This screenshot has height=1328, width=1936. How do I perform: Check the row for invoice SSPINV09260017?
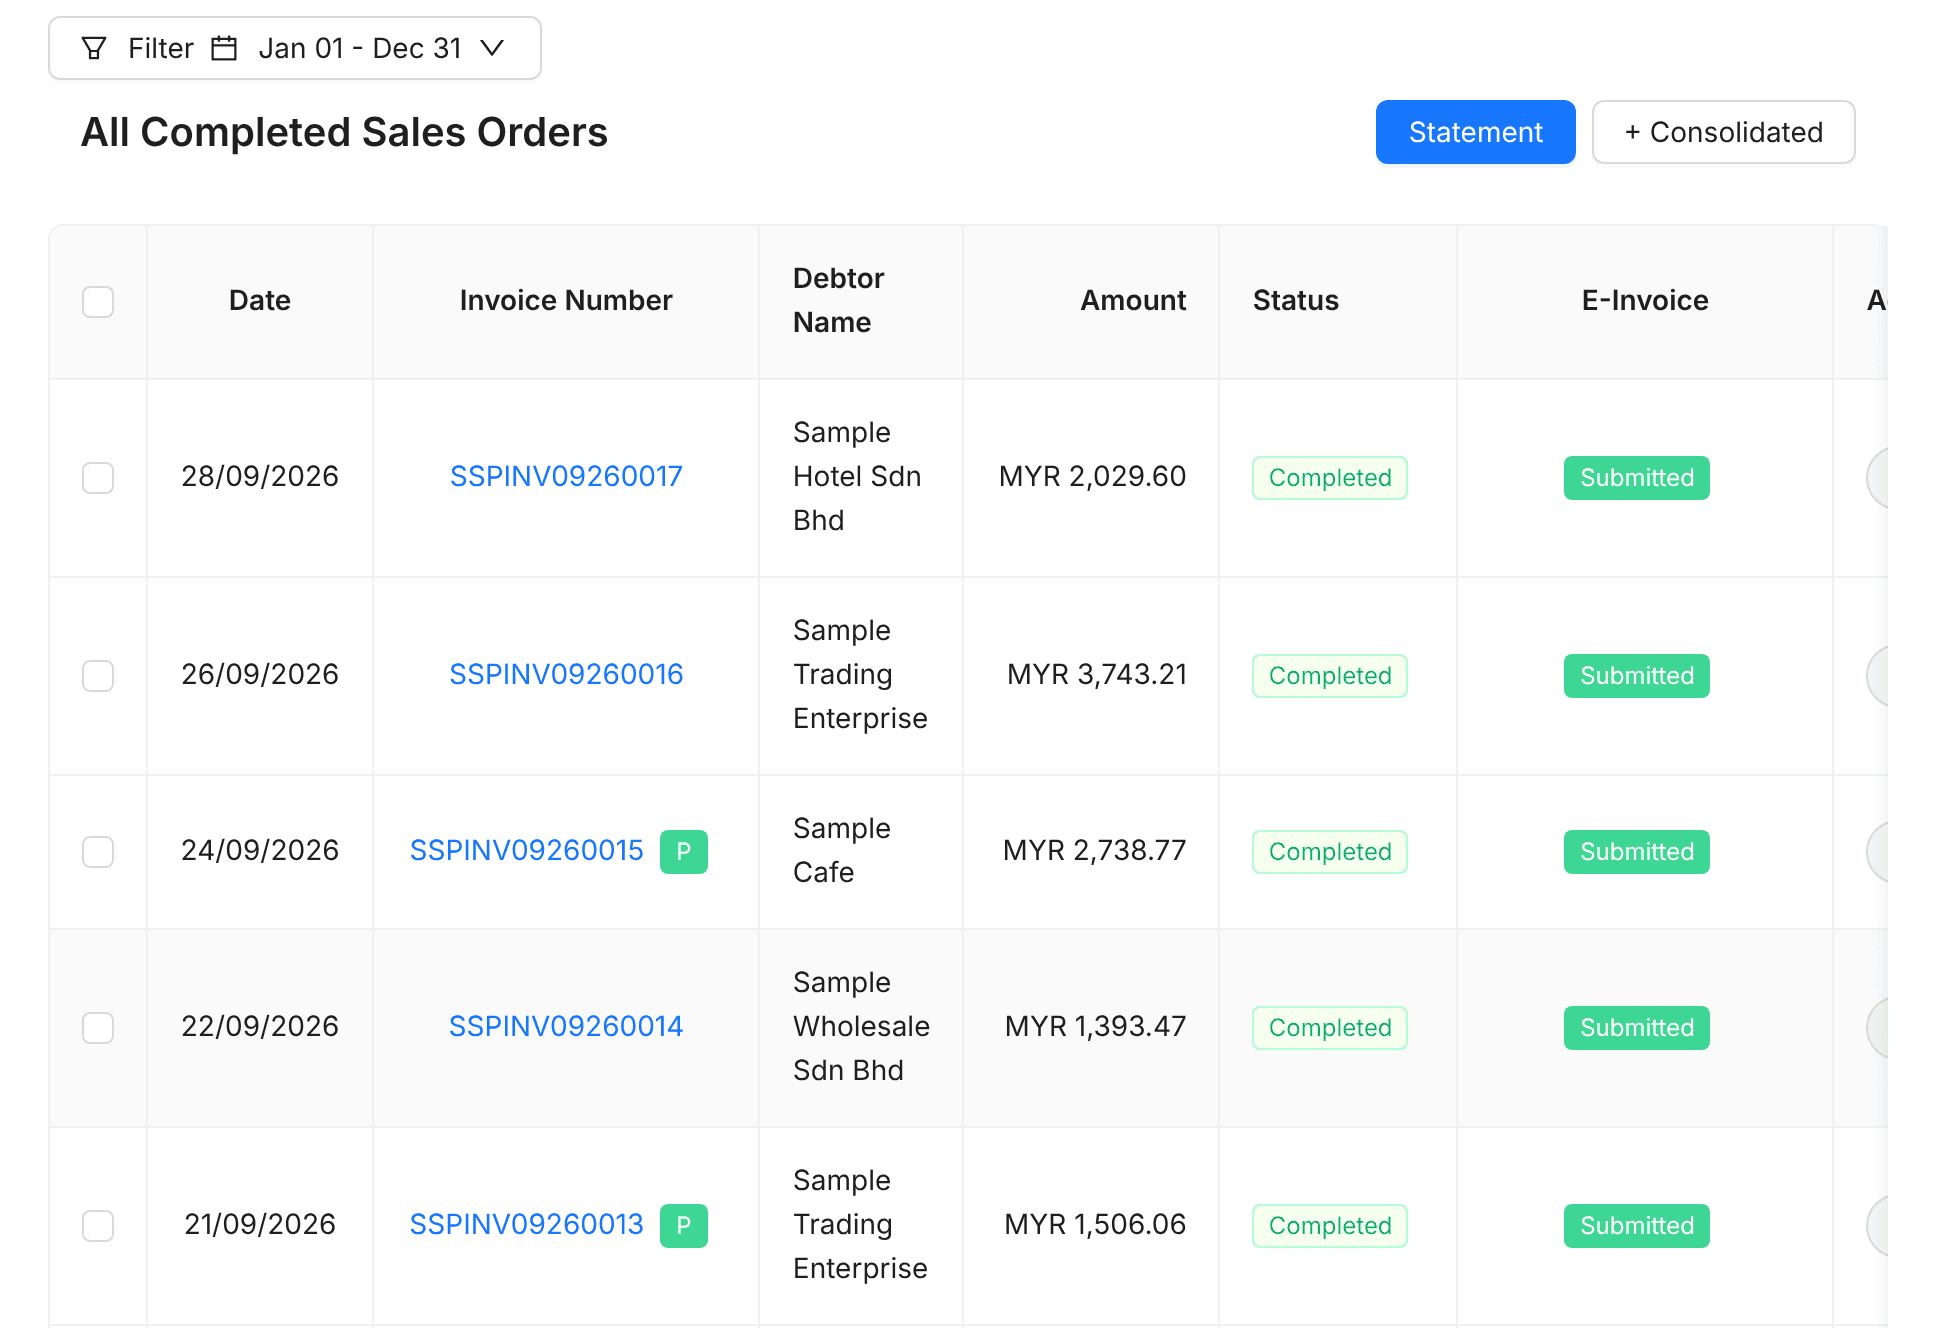tap(98, 477)
